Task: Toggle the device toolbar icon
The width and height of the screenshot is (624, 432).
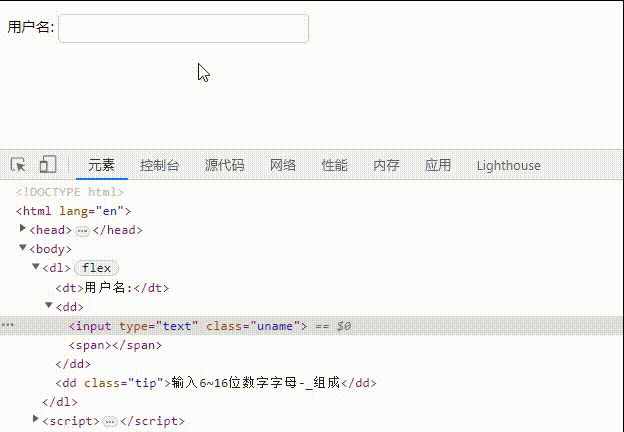Action: (48, 164)
